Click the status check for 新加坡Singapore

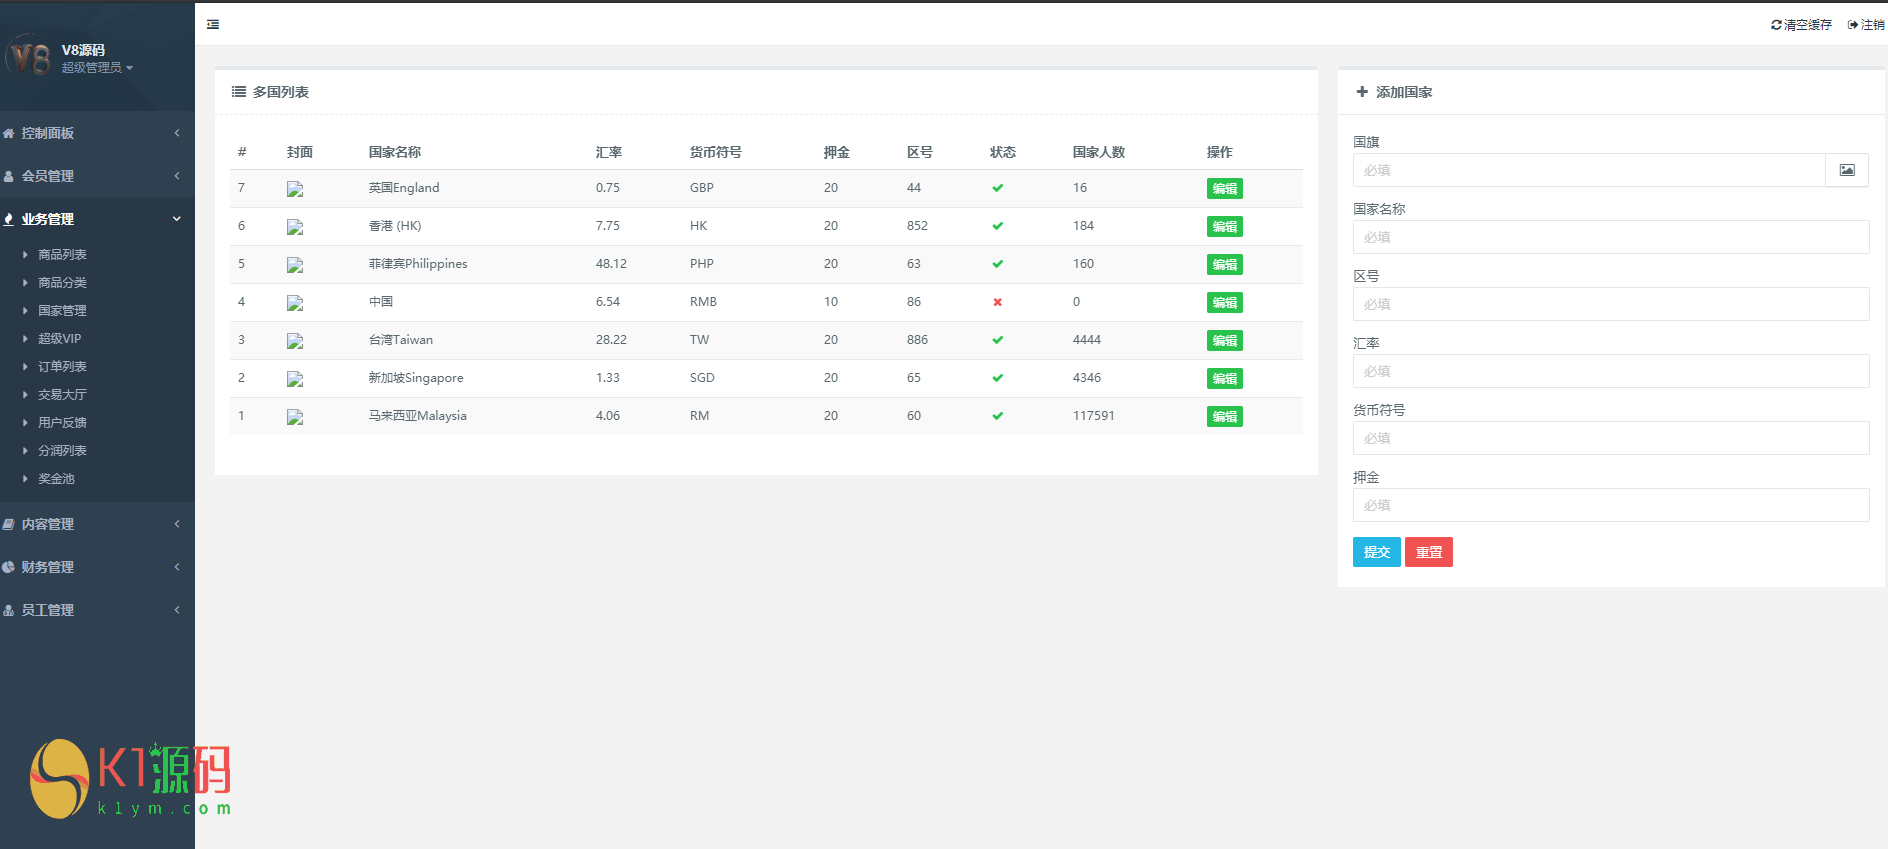click(x=998, y=378)
